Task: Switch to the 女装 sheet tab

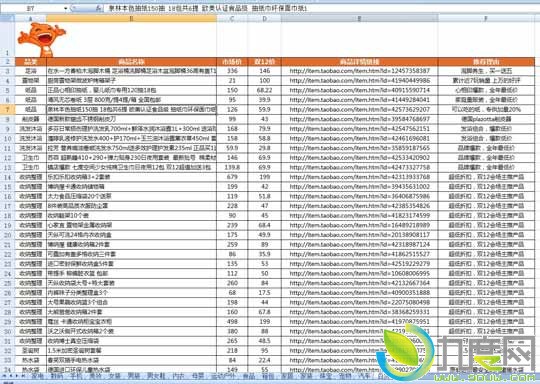Action: pyautogui.click(x=115, y=376)
